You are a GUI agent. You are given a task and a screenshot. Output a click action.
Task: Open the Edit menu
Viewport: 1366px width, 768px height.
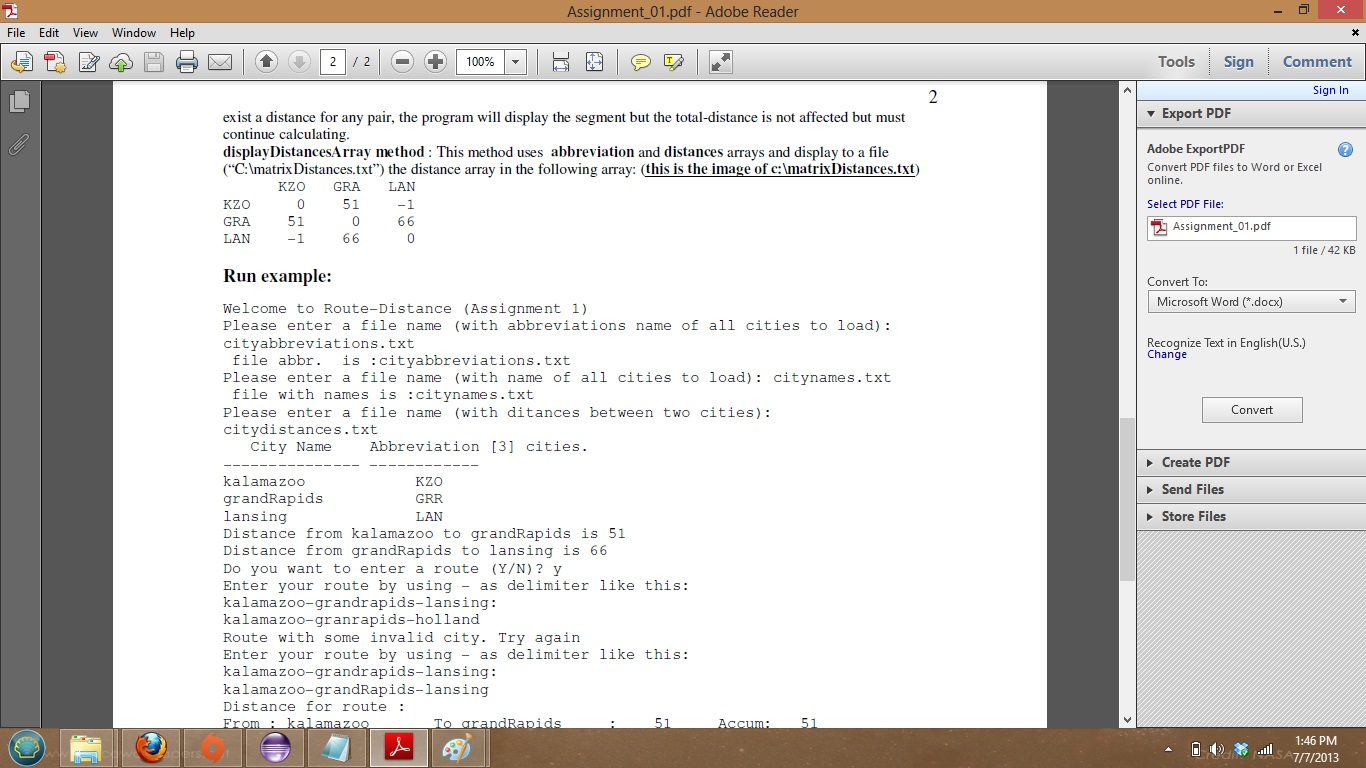click(49, 33)
